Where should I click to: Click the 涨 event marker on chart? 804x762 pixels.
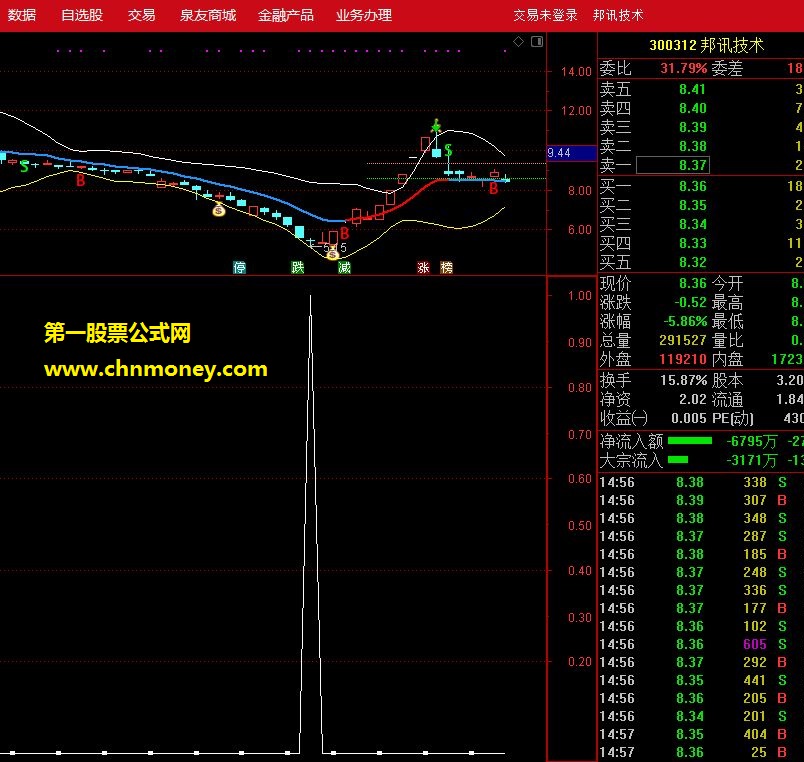pos(423,267)
